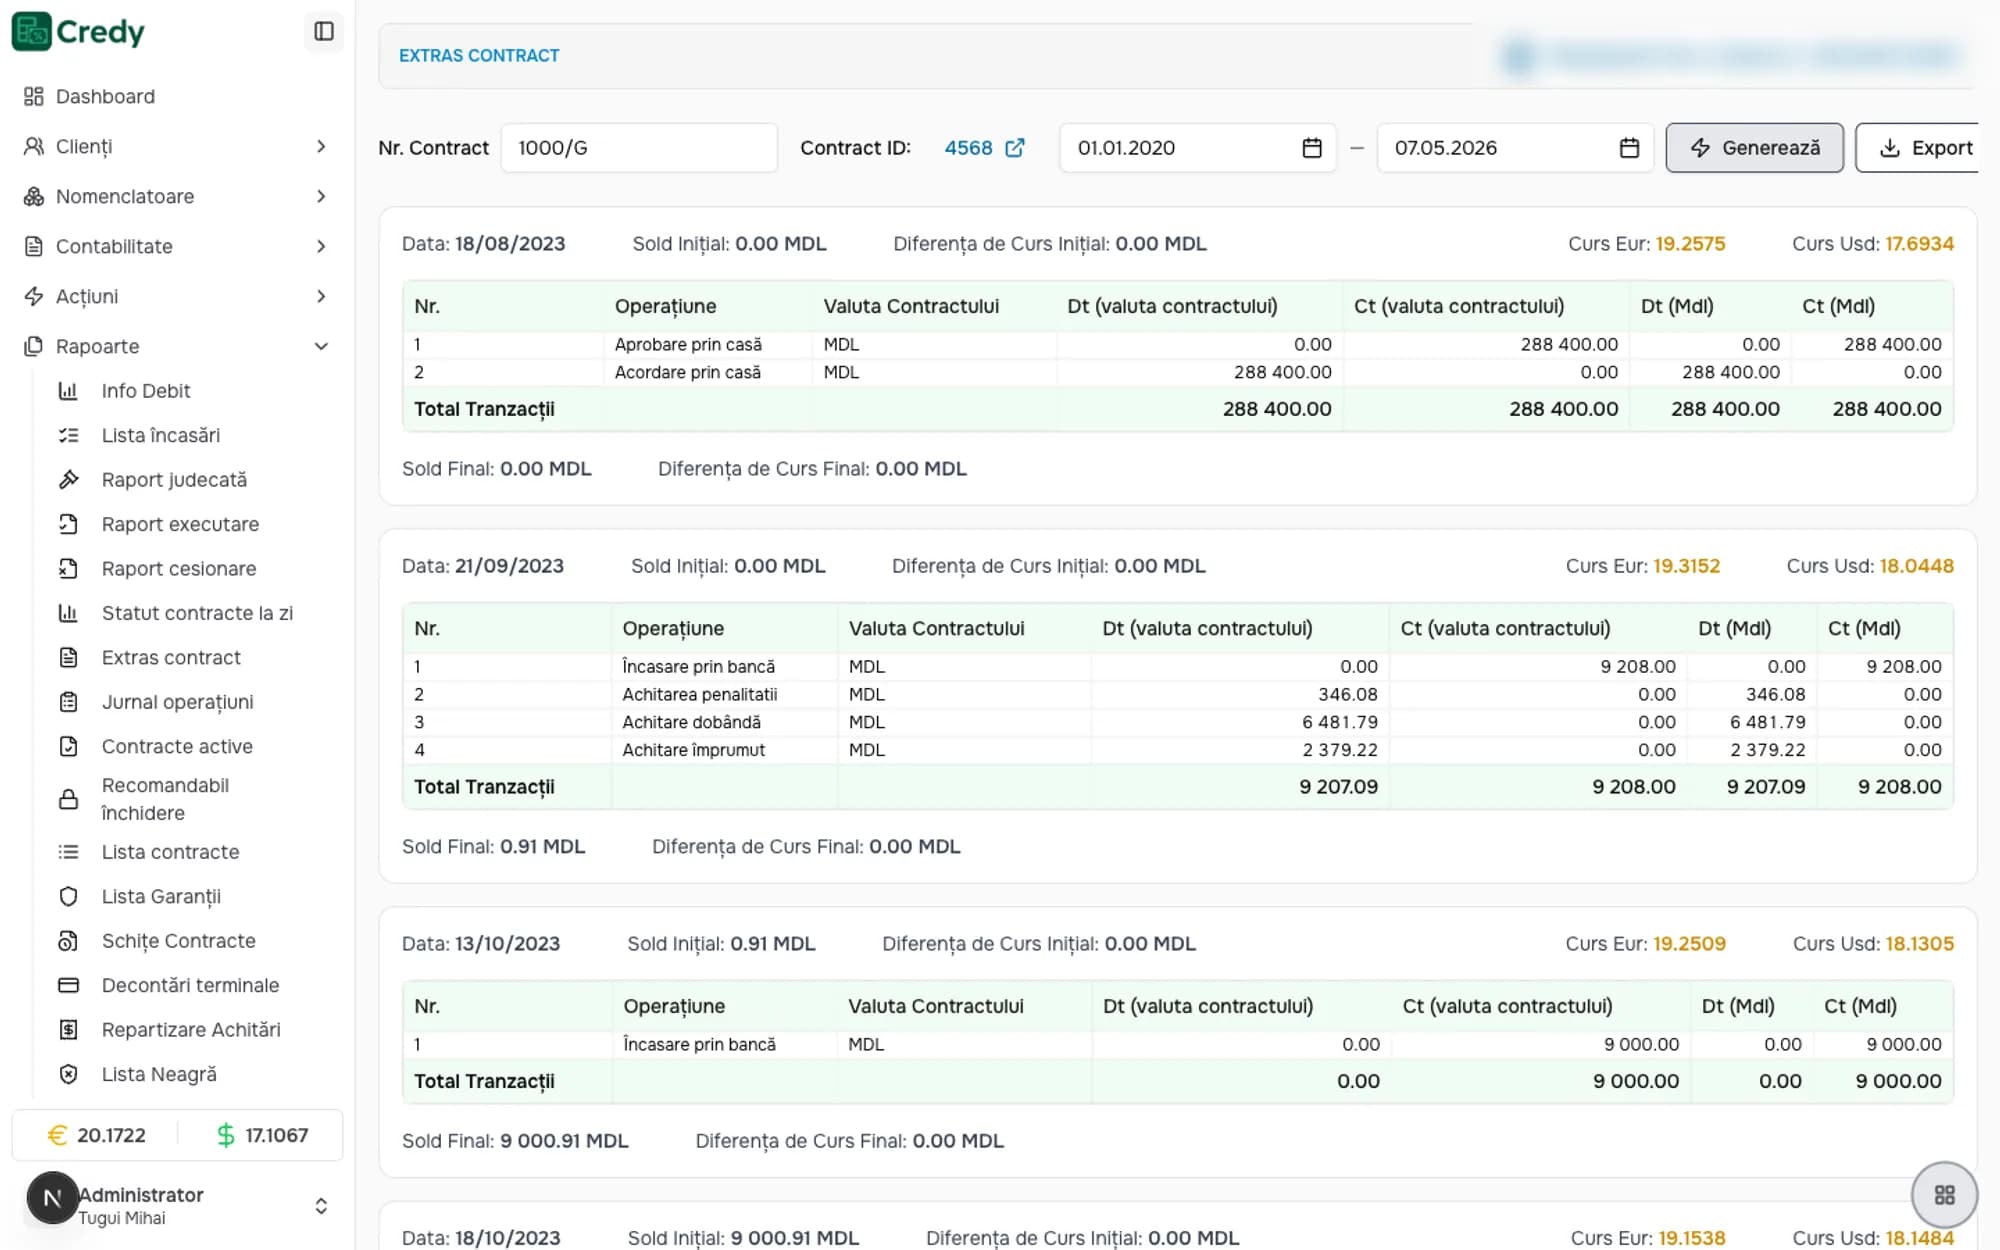Image resolution: width=2000 pixels, height=1250 pixels.
Task: Open Schițe Contracte icon
Action: (x=68, y=941)
